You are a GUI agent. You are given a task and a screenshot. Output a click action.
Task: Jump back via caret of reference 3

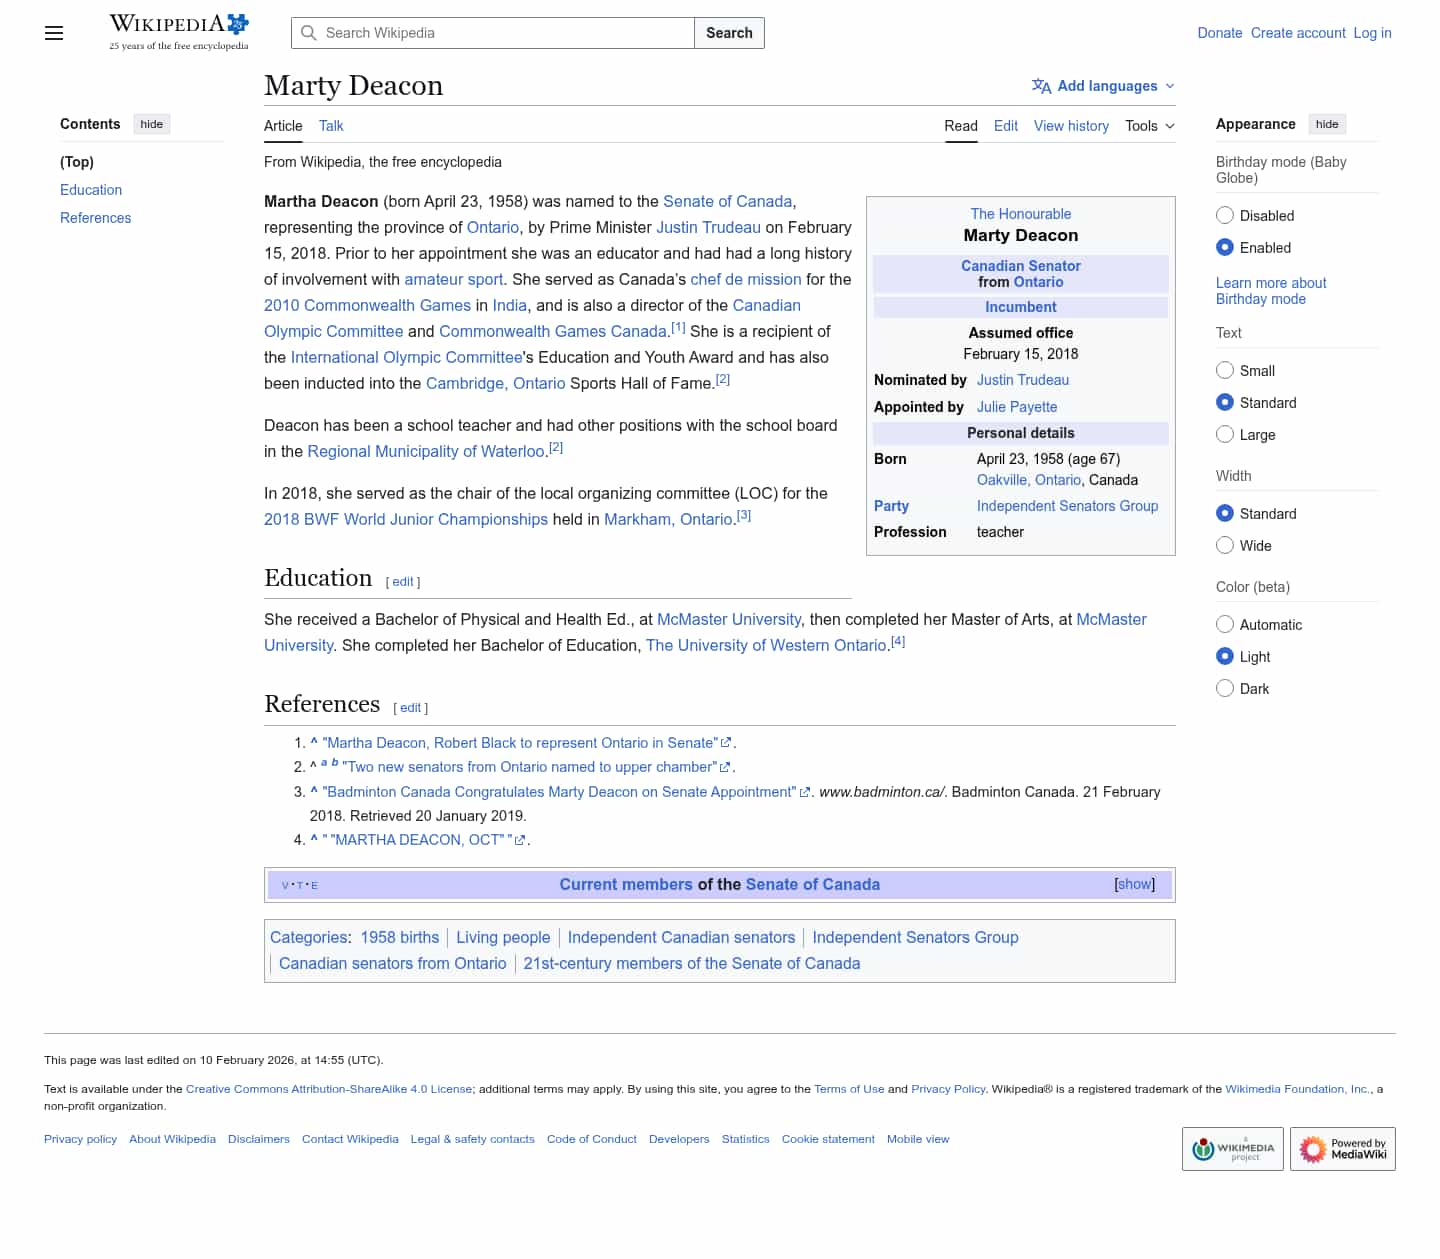click(x=314, y=791)
